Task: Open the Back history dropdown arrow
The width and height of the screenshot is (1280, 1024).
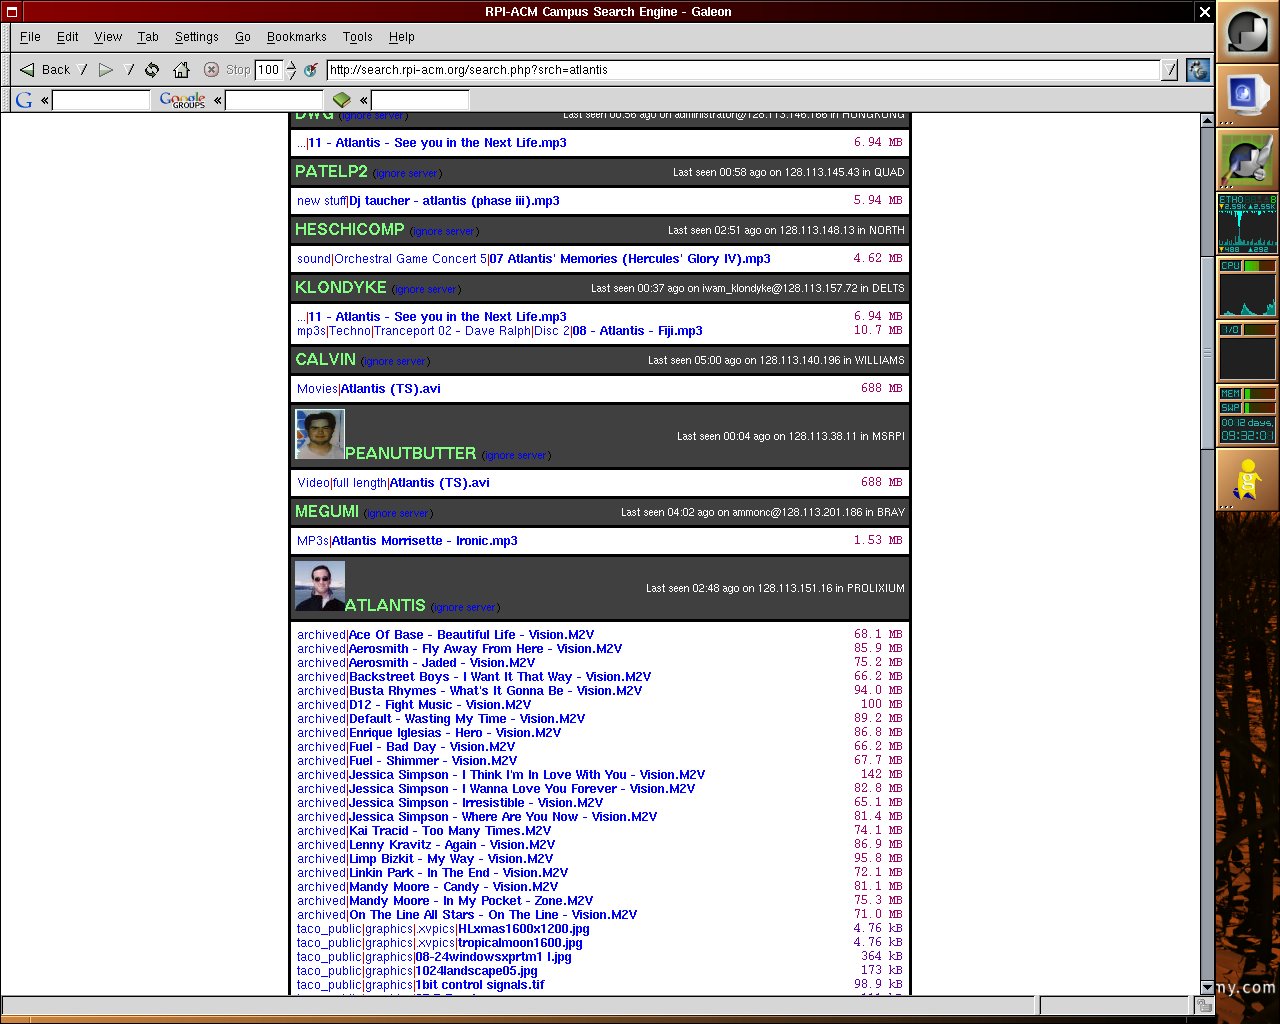Action: [84, 70]
